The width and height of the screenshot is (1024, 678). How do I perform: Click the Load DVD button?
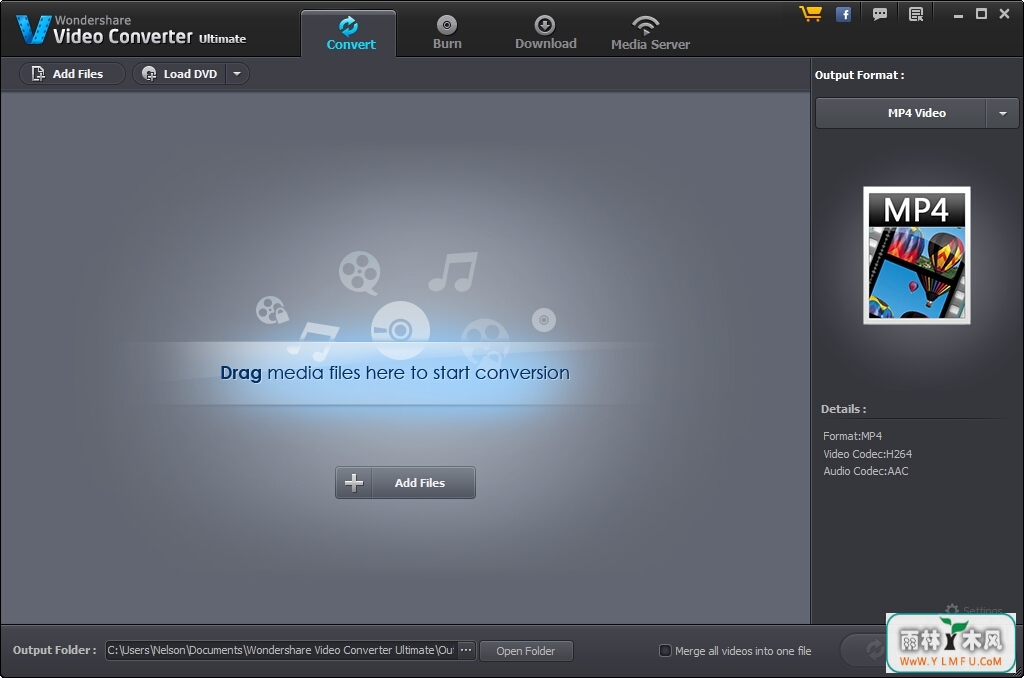pyautogui.click(x=180, y=74)
